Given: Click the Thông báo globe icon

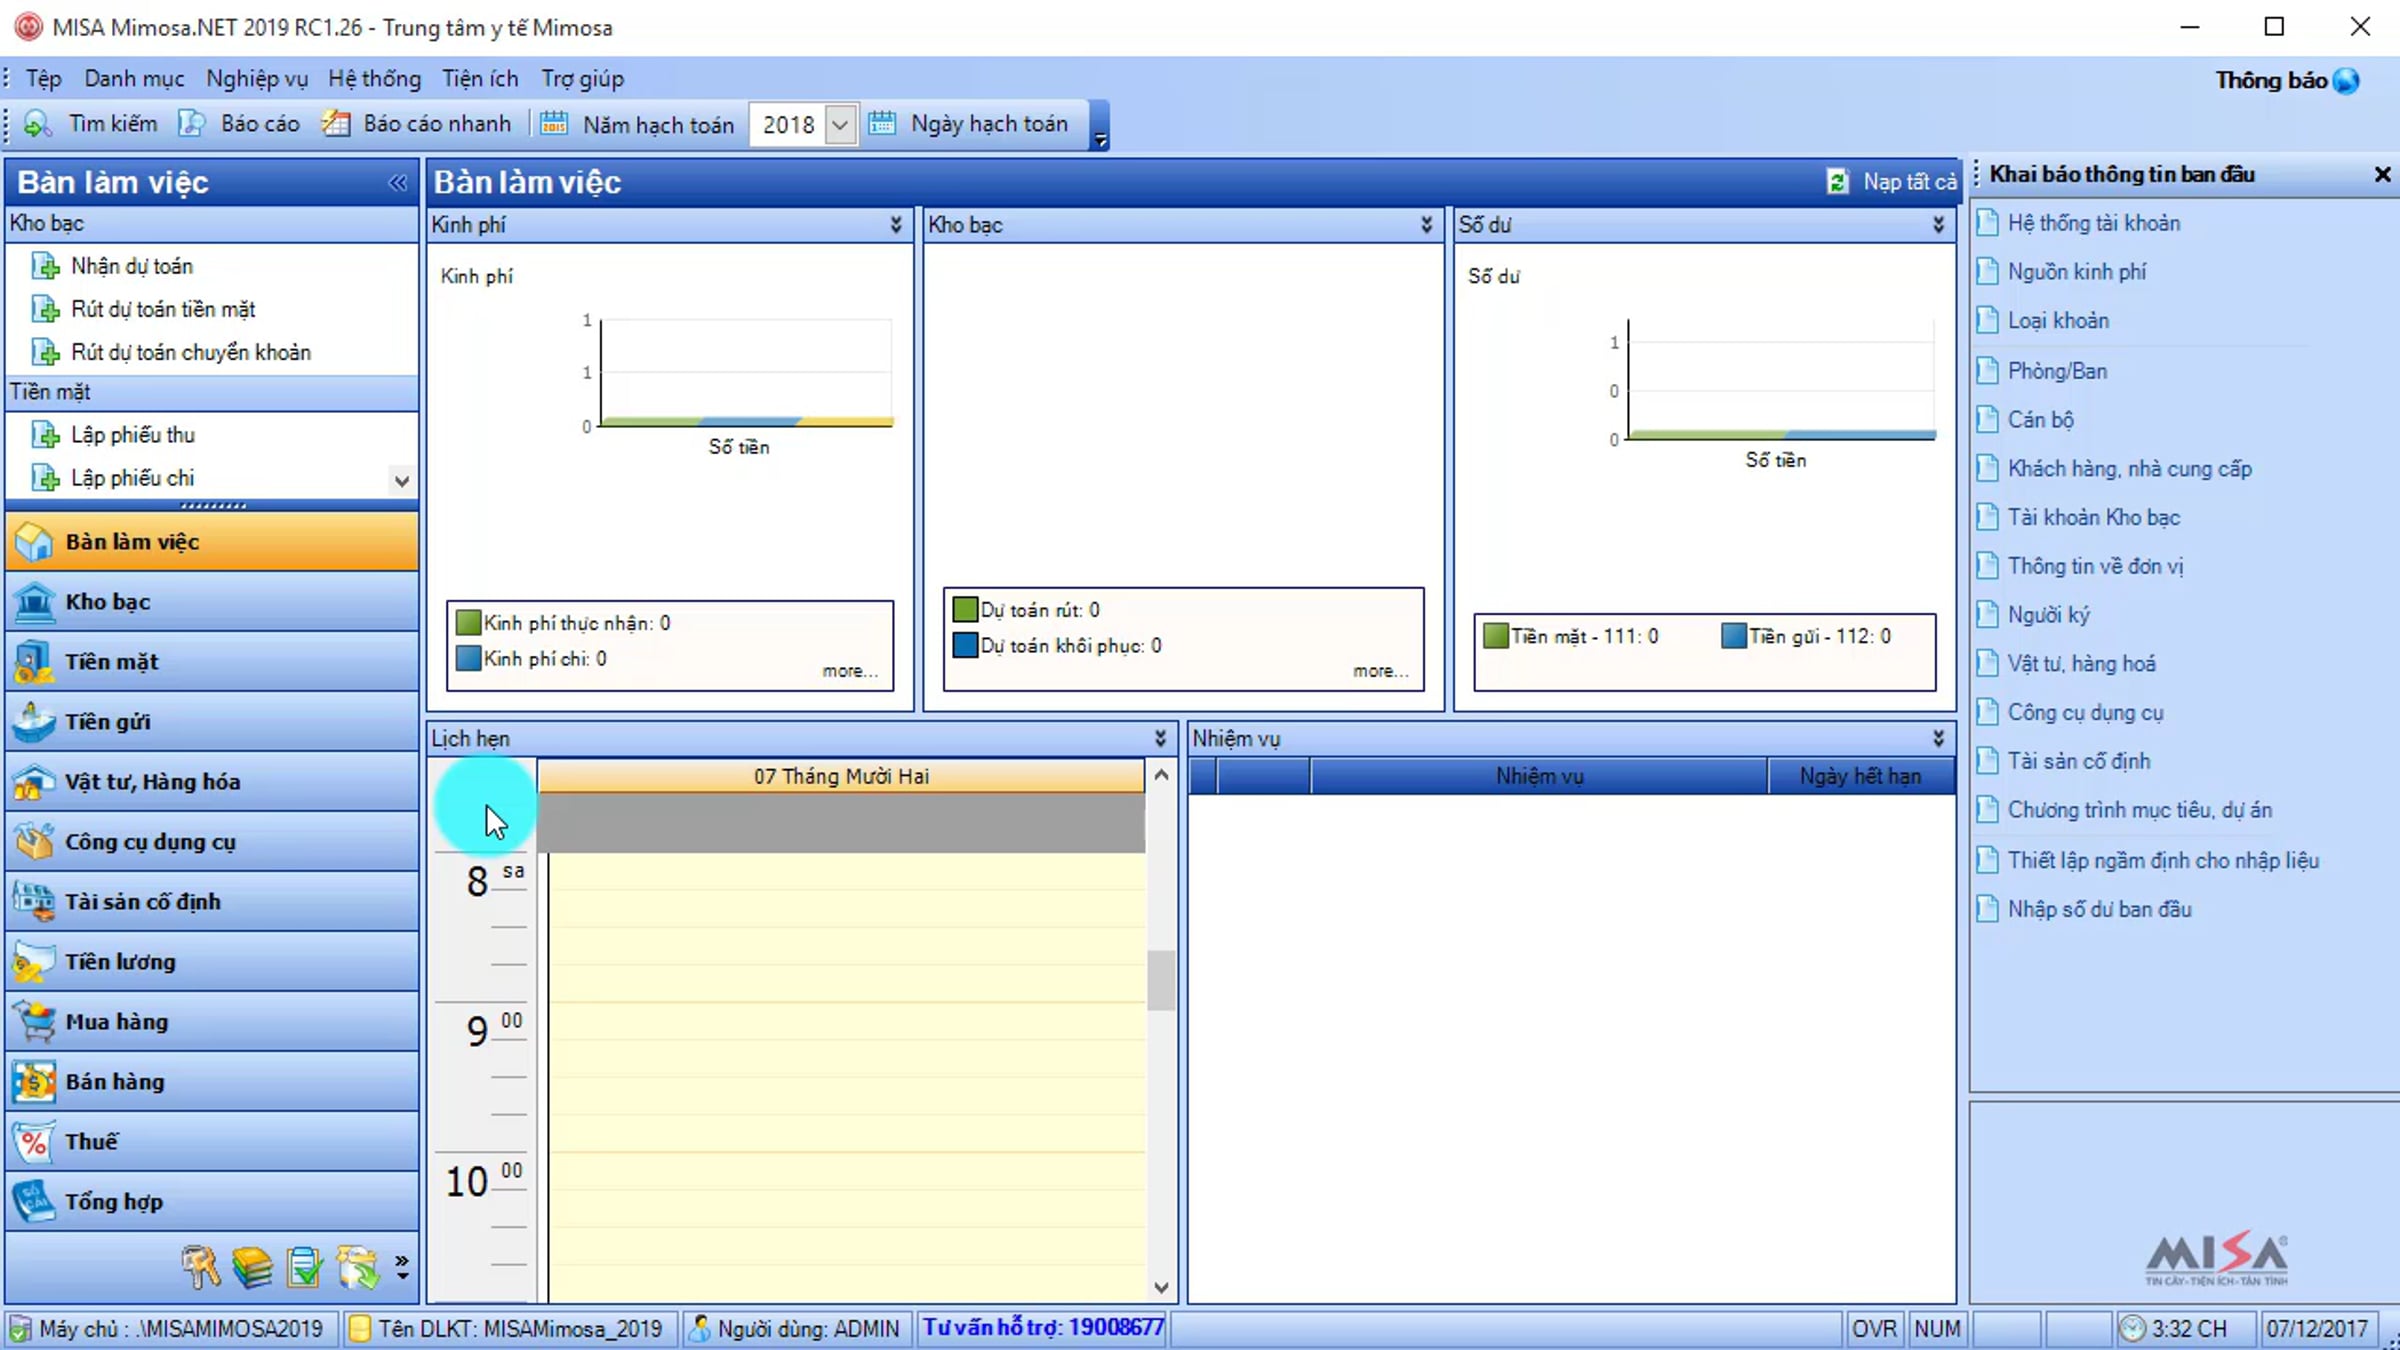Looking at the screenshot, I should pos(2346,81).
